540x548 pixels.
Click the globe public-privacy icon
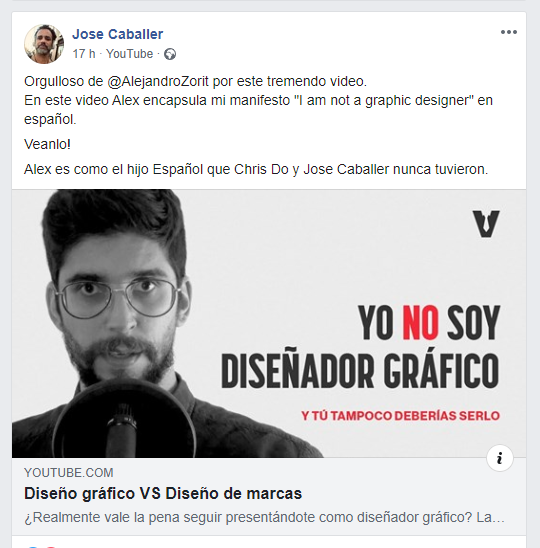(x=170, y=54)
